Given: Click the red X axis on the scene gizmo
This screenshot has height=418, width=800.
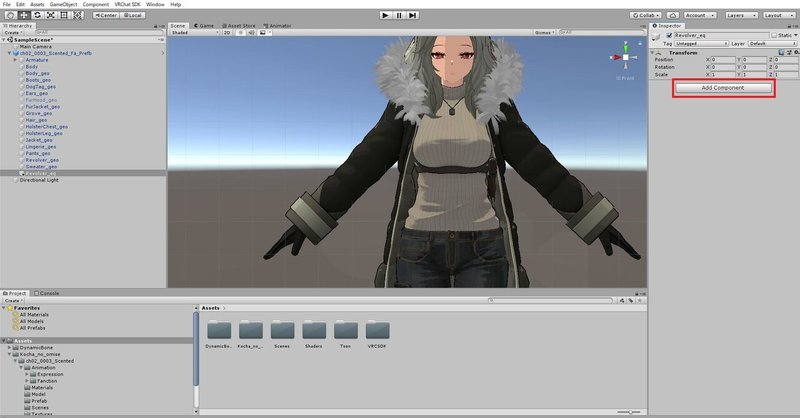Looking at the screenshot, I should [x=615, y=57].
